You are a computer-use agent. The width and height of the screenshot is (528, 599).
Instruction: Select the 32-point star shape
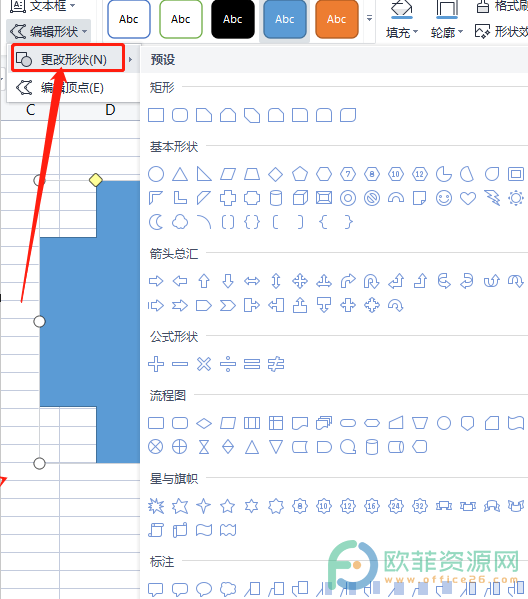420,506
